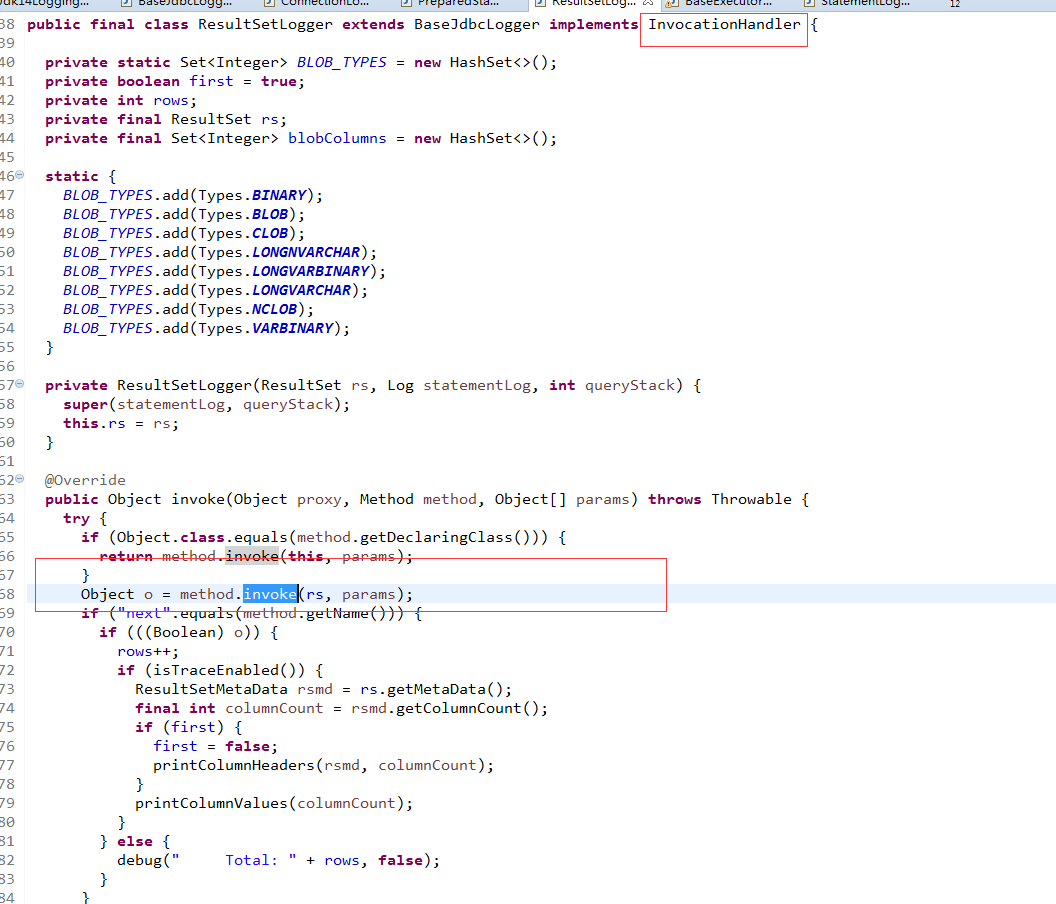Image resolution: width=1056 pixels, height=904 pixels.
Task: Collapse the static initializer block fold marker
Action: pos(20,176)
